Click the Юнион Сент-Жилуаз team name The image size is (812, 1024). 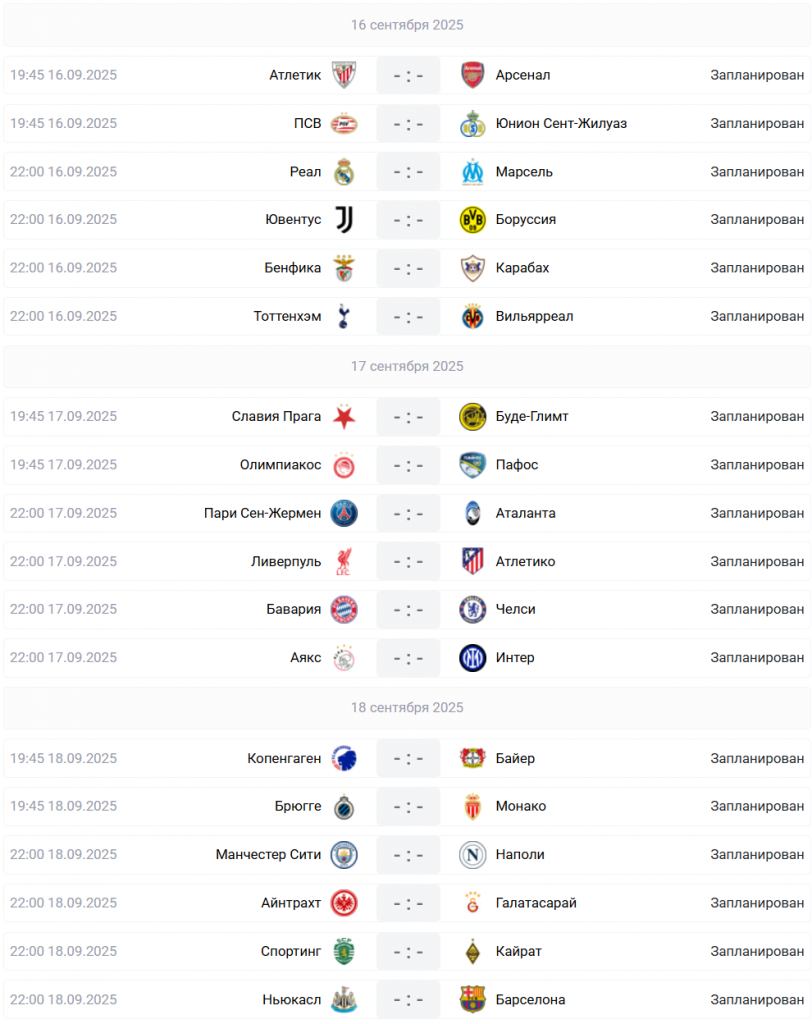pyautogui.click(x=561, y=123)
